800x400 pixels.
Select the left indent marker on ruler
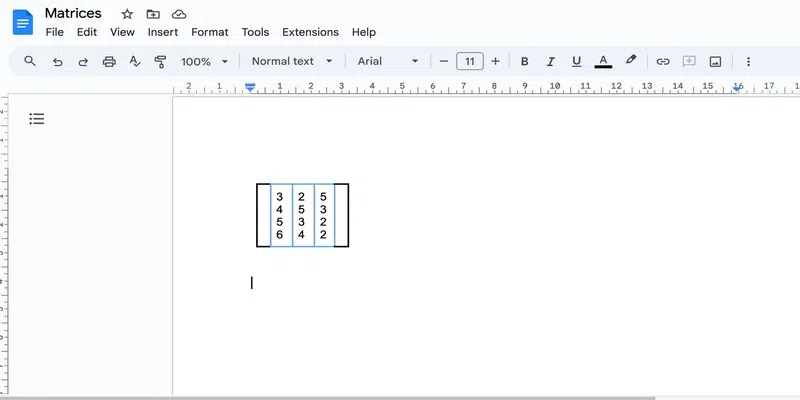point(250,88)
